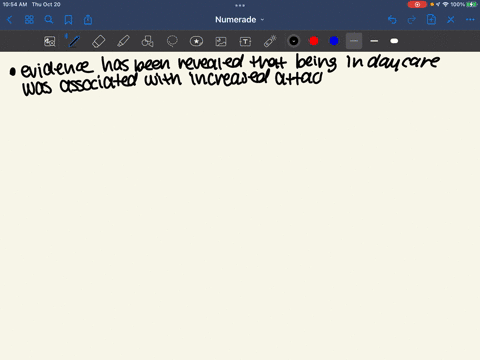This screenshot has height=360, width=480.
Task: Redo the last action
Action: pos(412,20)
